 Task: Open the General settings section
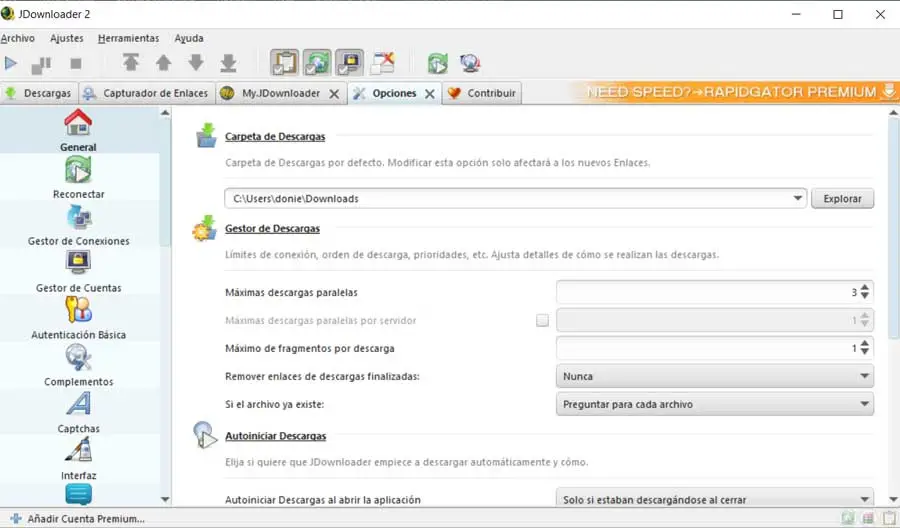pos(79,130)
